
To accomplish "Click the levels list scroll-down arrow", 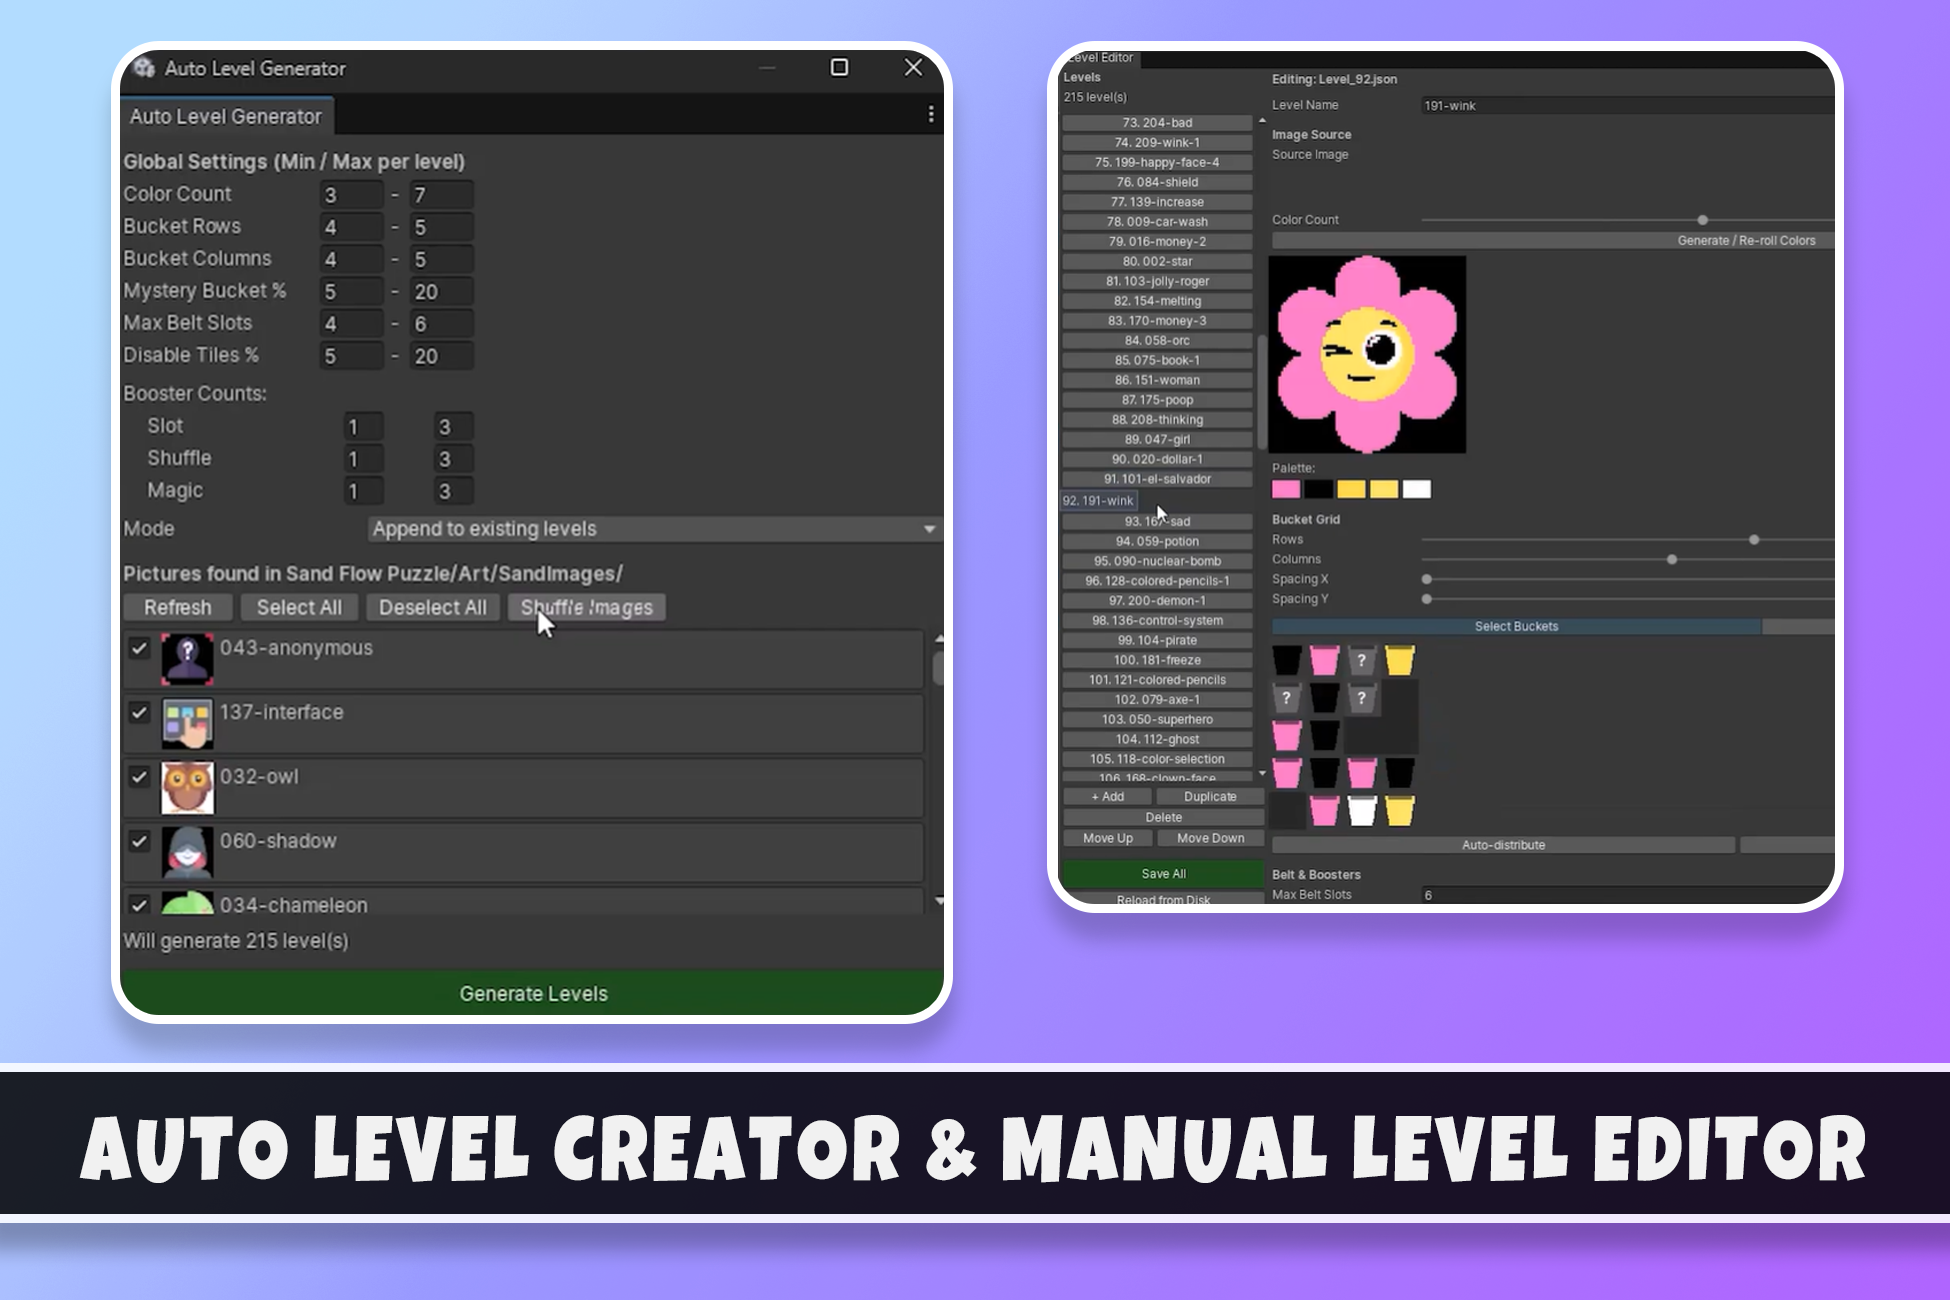I will [1262, 774].
